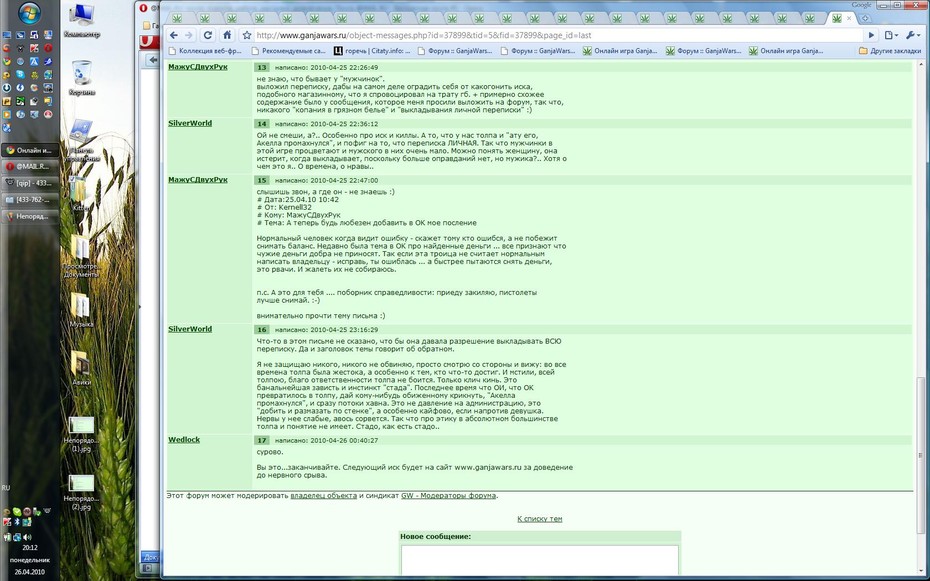This screenshot has width=930, height=581.
Task: Click the Go arrow beside the address bar
Action: point(871,35)
